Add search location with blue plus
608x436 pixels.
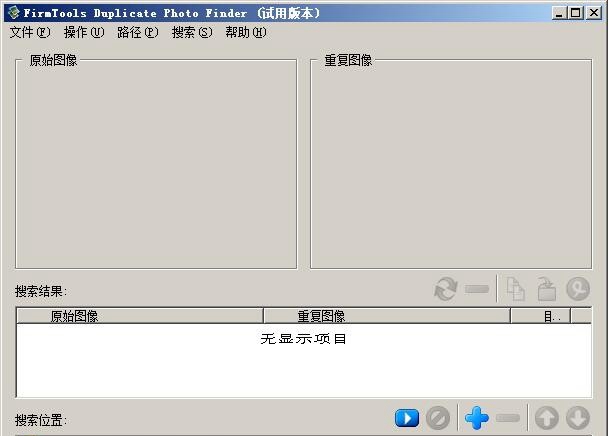[x=477, y=419]
